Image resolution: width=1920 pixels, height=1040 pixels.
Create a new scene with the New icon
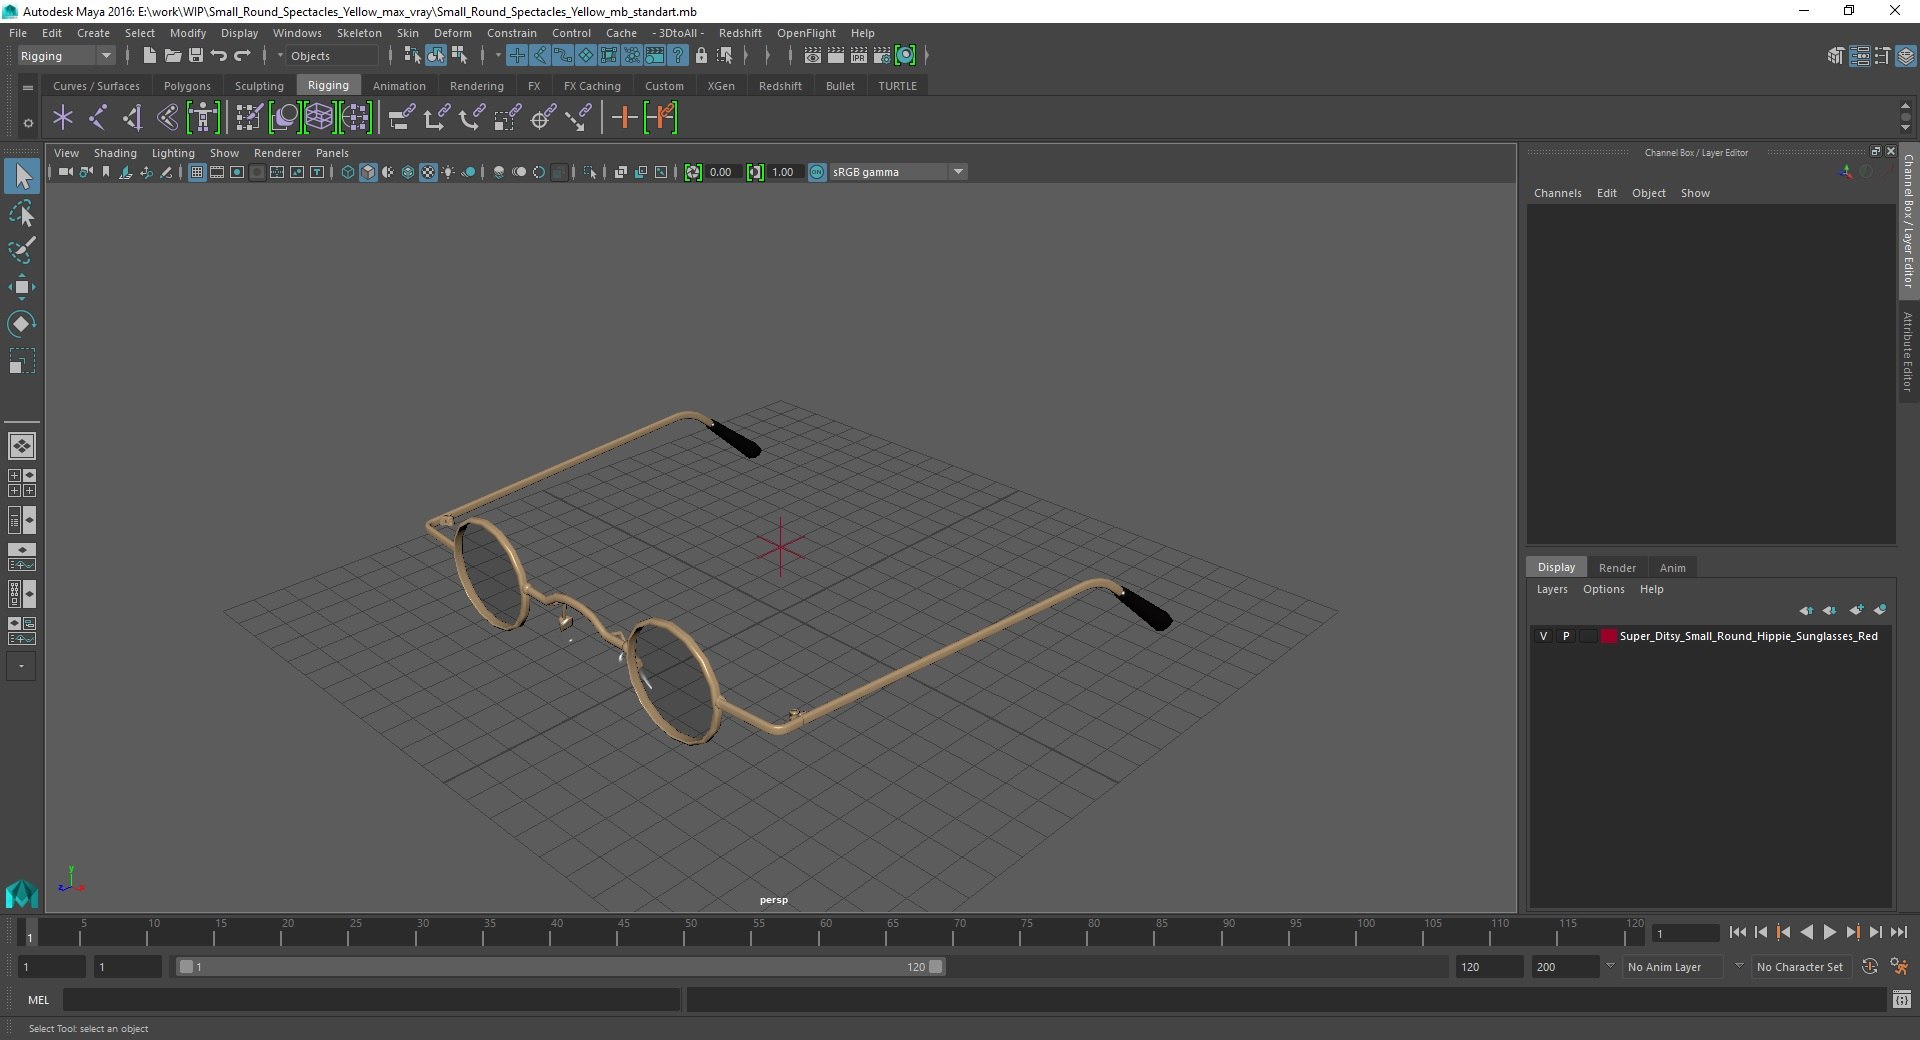pos(149,56)
